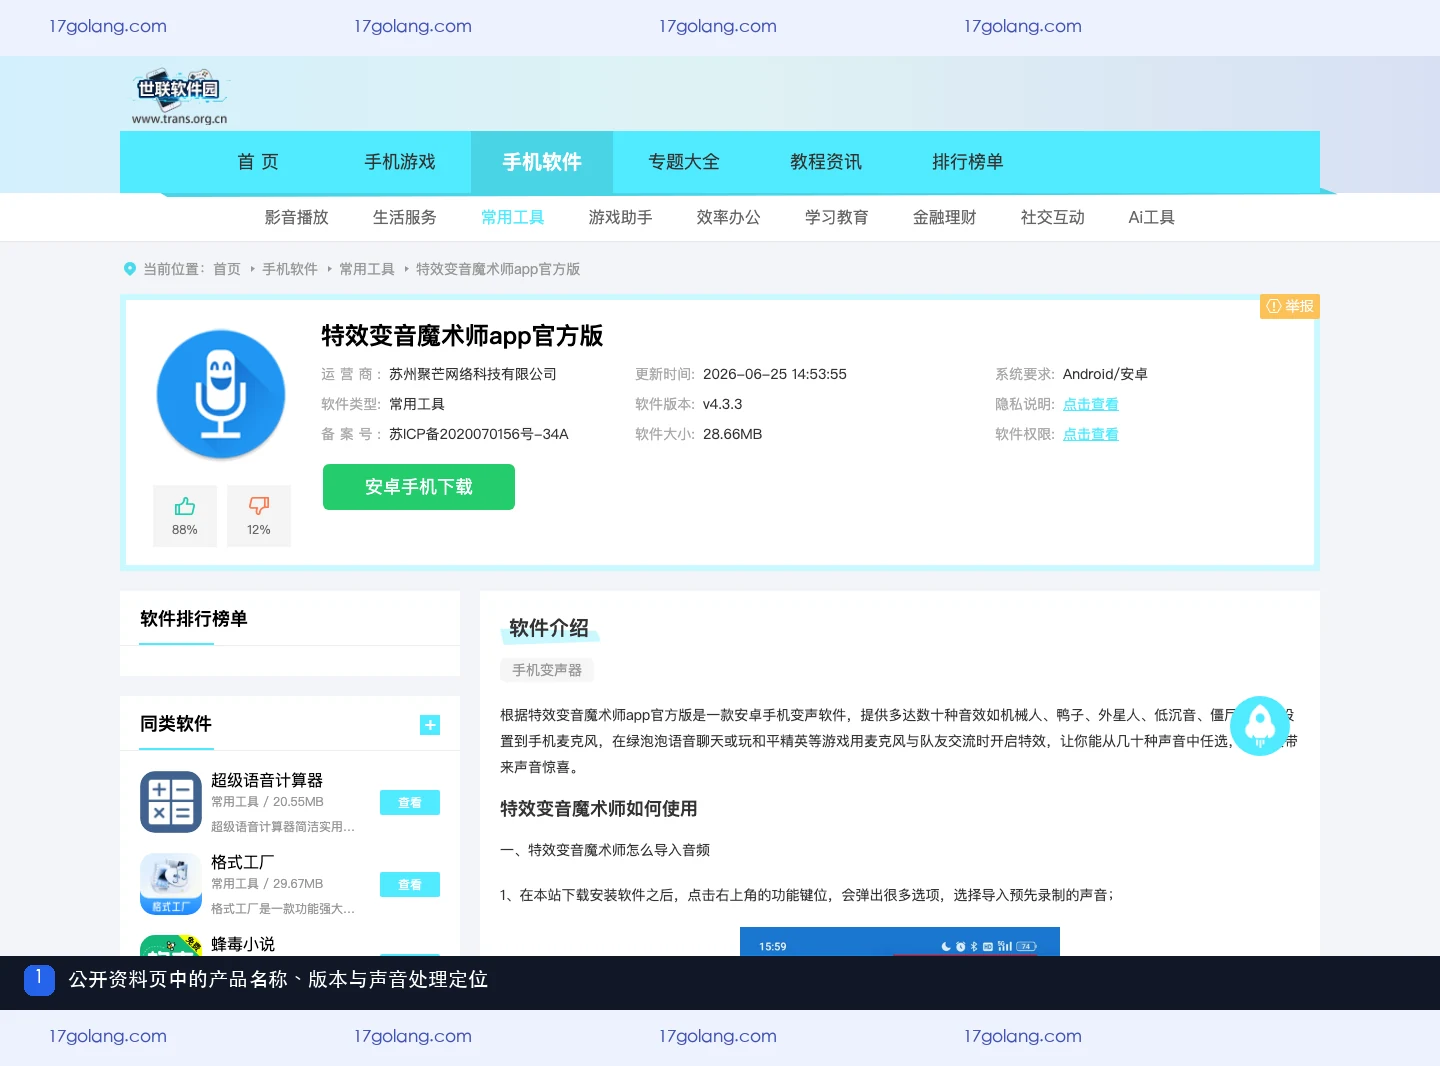Open 隐私说明 点击查看 link

point(1091,404)
